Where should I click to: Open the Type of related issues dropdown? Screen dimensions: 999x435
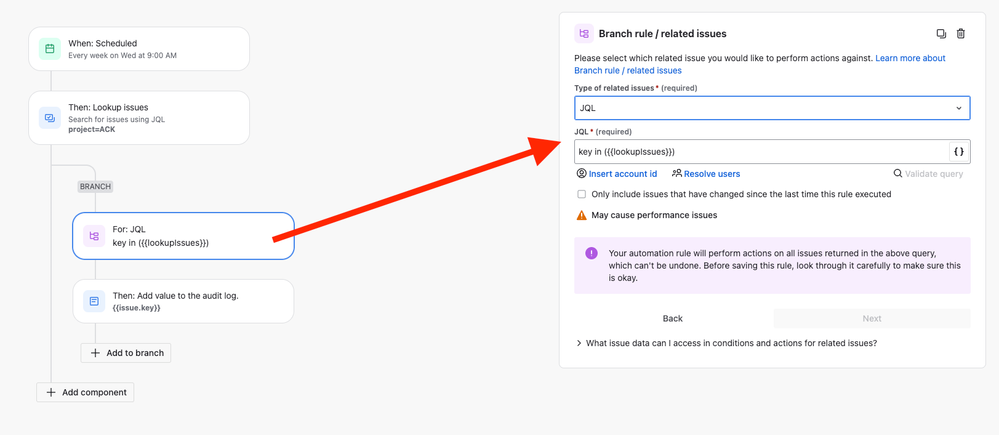(772, 108)
